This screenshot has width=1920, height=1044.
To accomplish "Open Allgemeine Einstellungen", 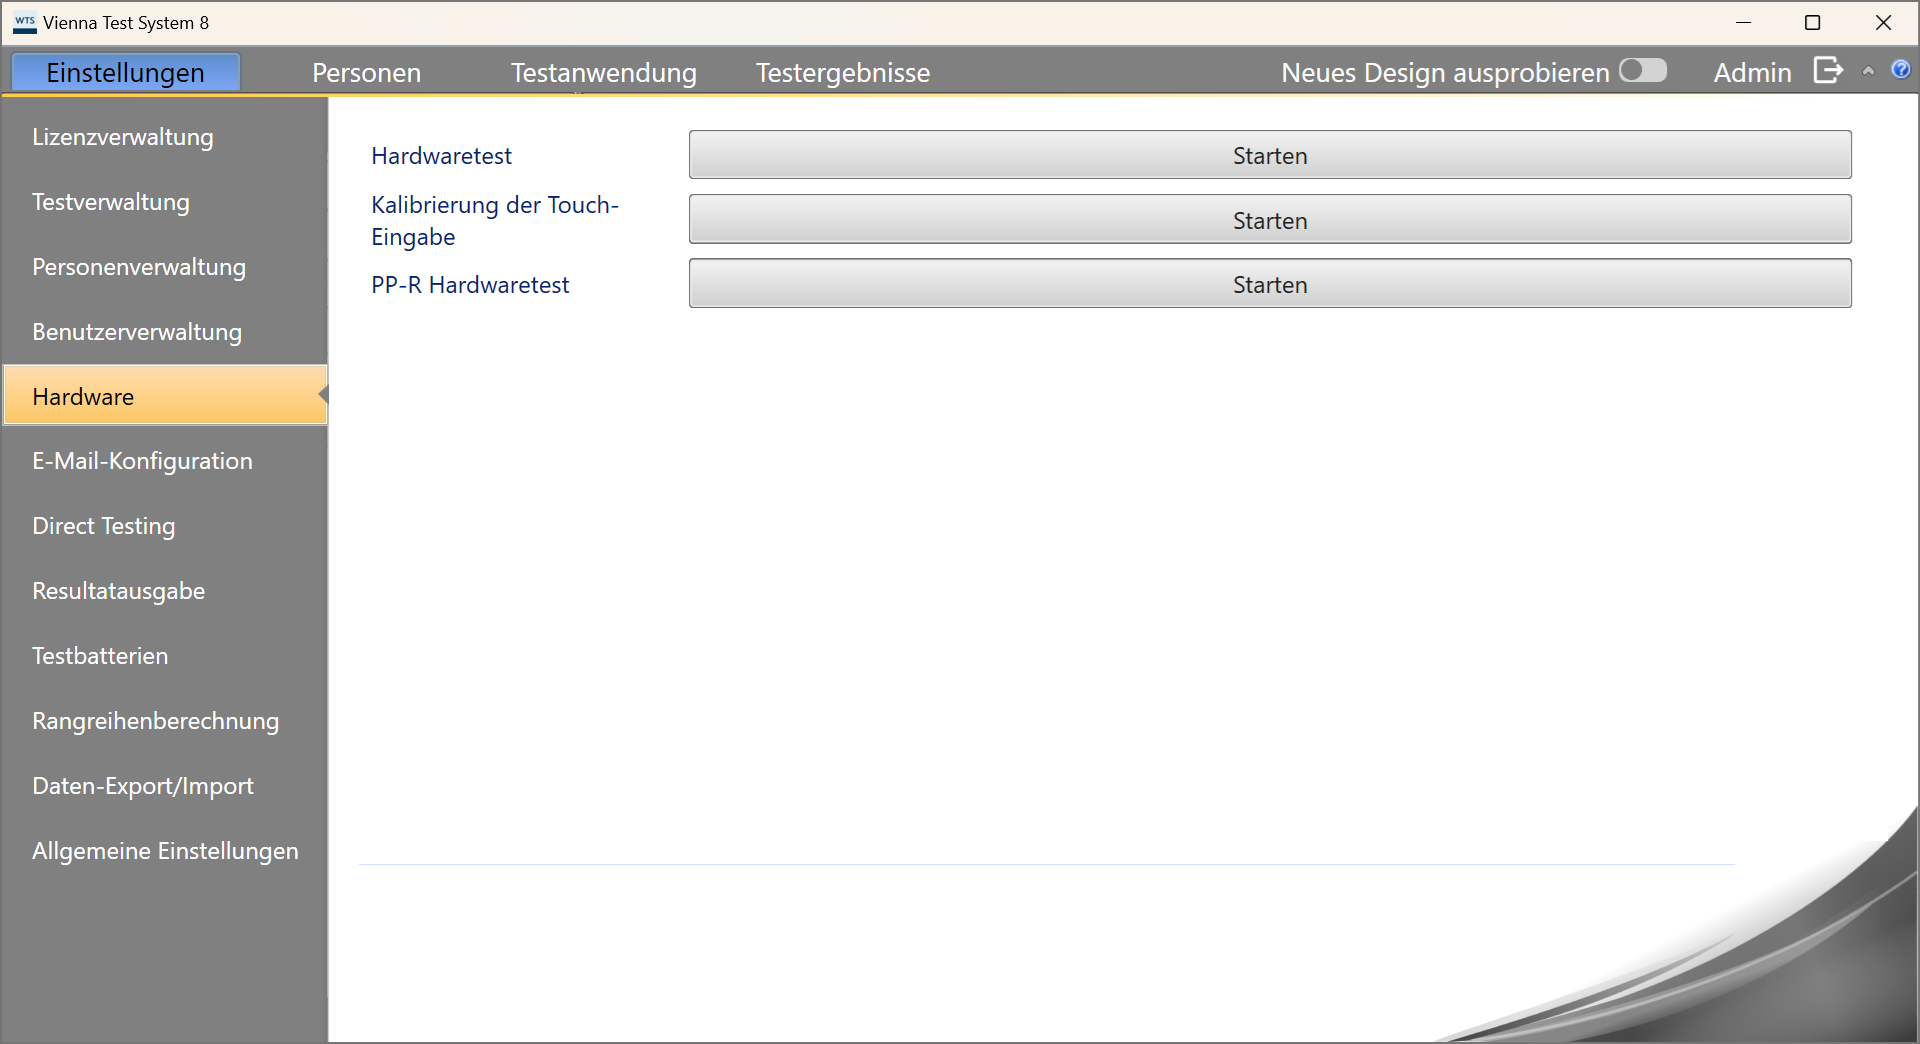I will (x=165, y=851).
